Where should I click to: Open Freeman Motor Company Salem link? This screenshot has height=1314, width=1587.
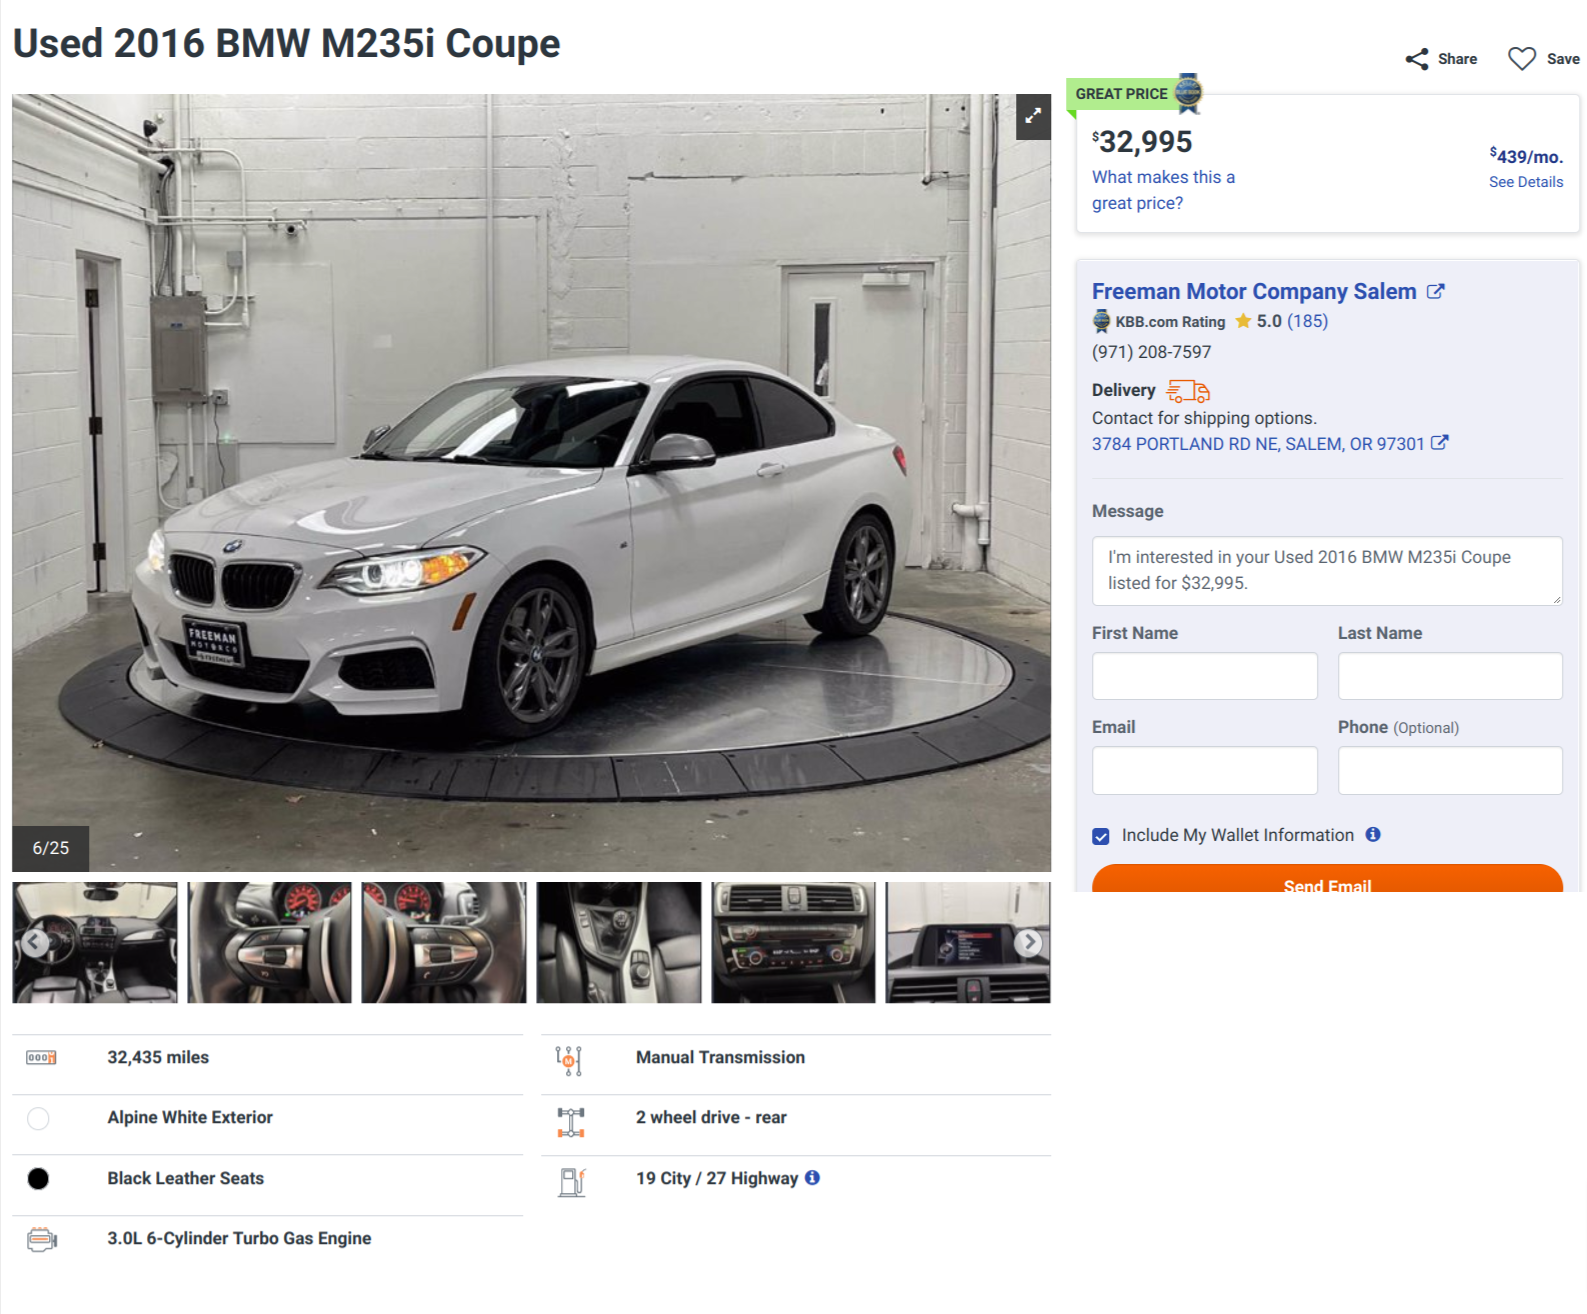pos(1253,292)
